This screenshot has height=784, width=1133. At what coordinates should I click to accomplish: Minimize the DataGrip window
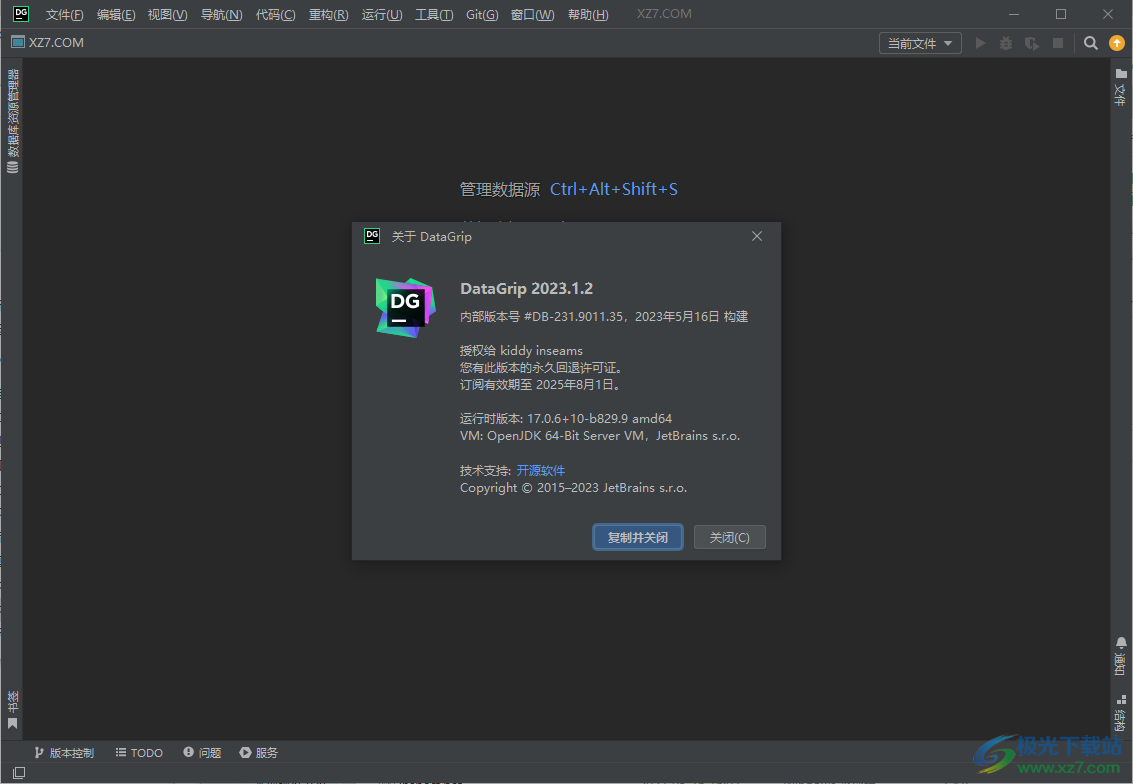pos(1014,14)
